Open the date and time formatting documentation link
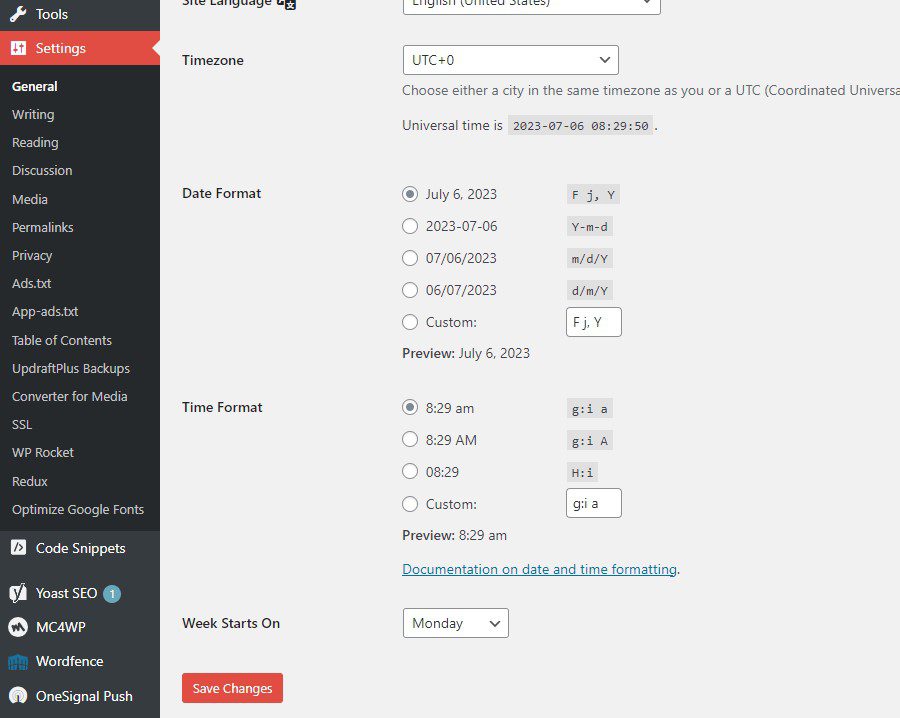The image size is (900, 718). tap(539, 569)
